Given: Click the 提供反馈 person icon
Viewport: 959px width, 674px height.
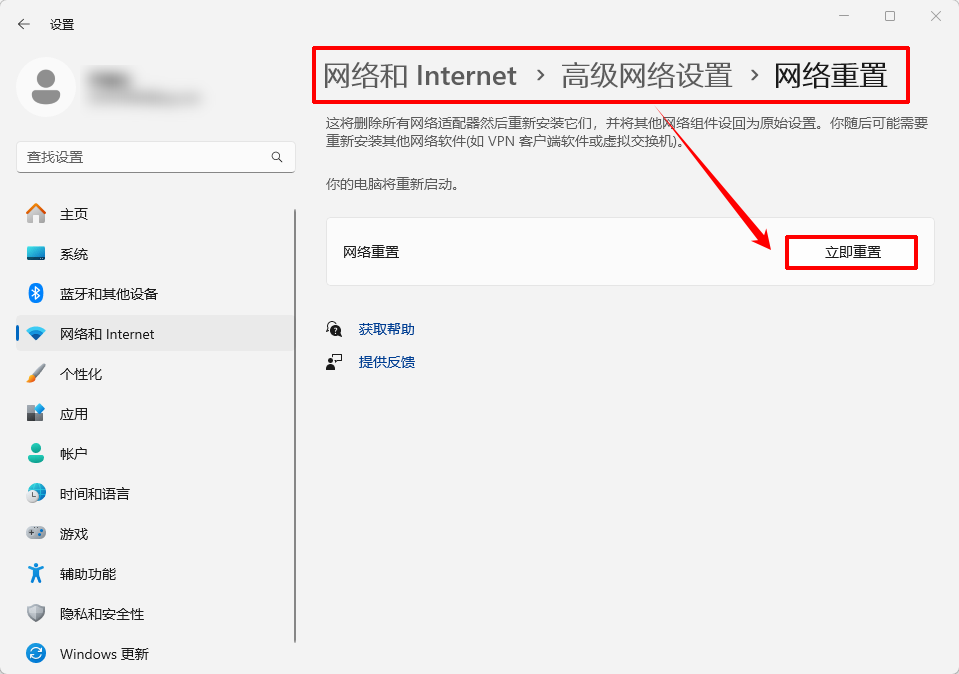Looking at the screenshot, I should tap(334, 362).
